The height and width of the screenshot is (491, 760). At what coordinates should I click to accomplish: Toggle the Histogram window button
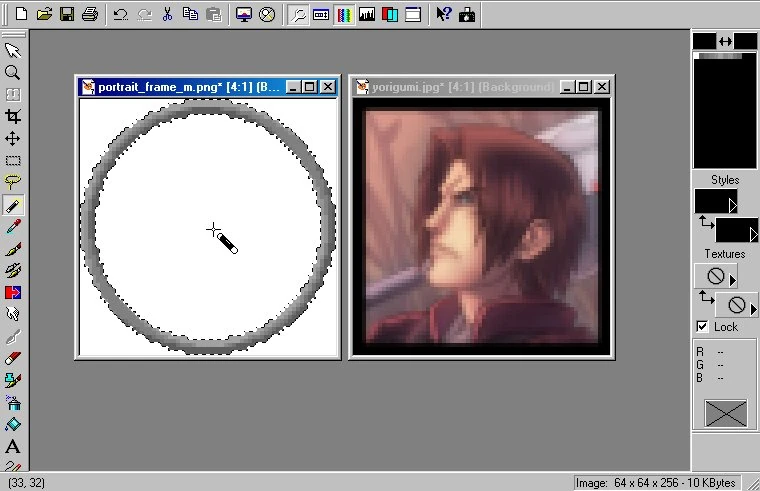click(367, 15)
